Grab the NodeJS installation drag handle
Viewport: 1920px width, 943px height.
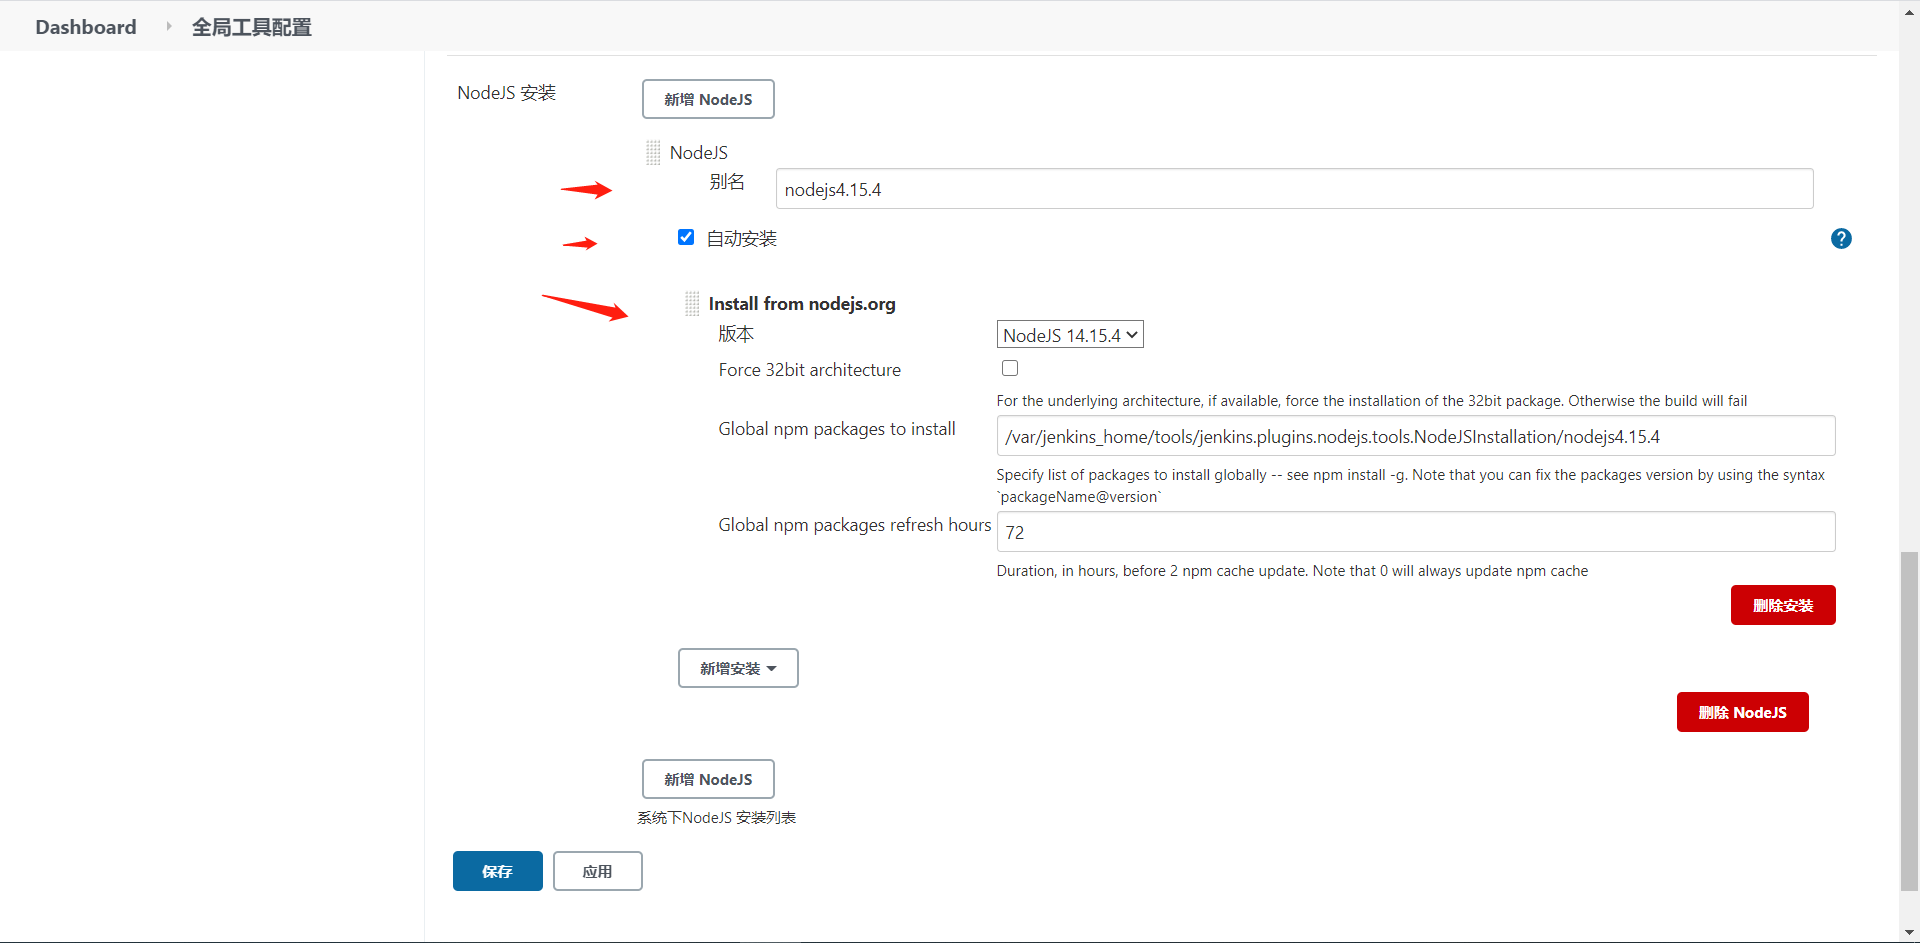653,152
